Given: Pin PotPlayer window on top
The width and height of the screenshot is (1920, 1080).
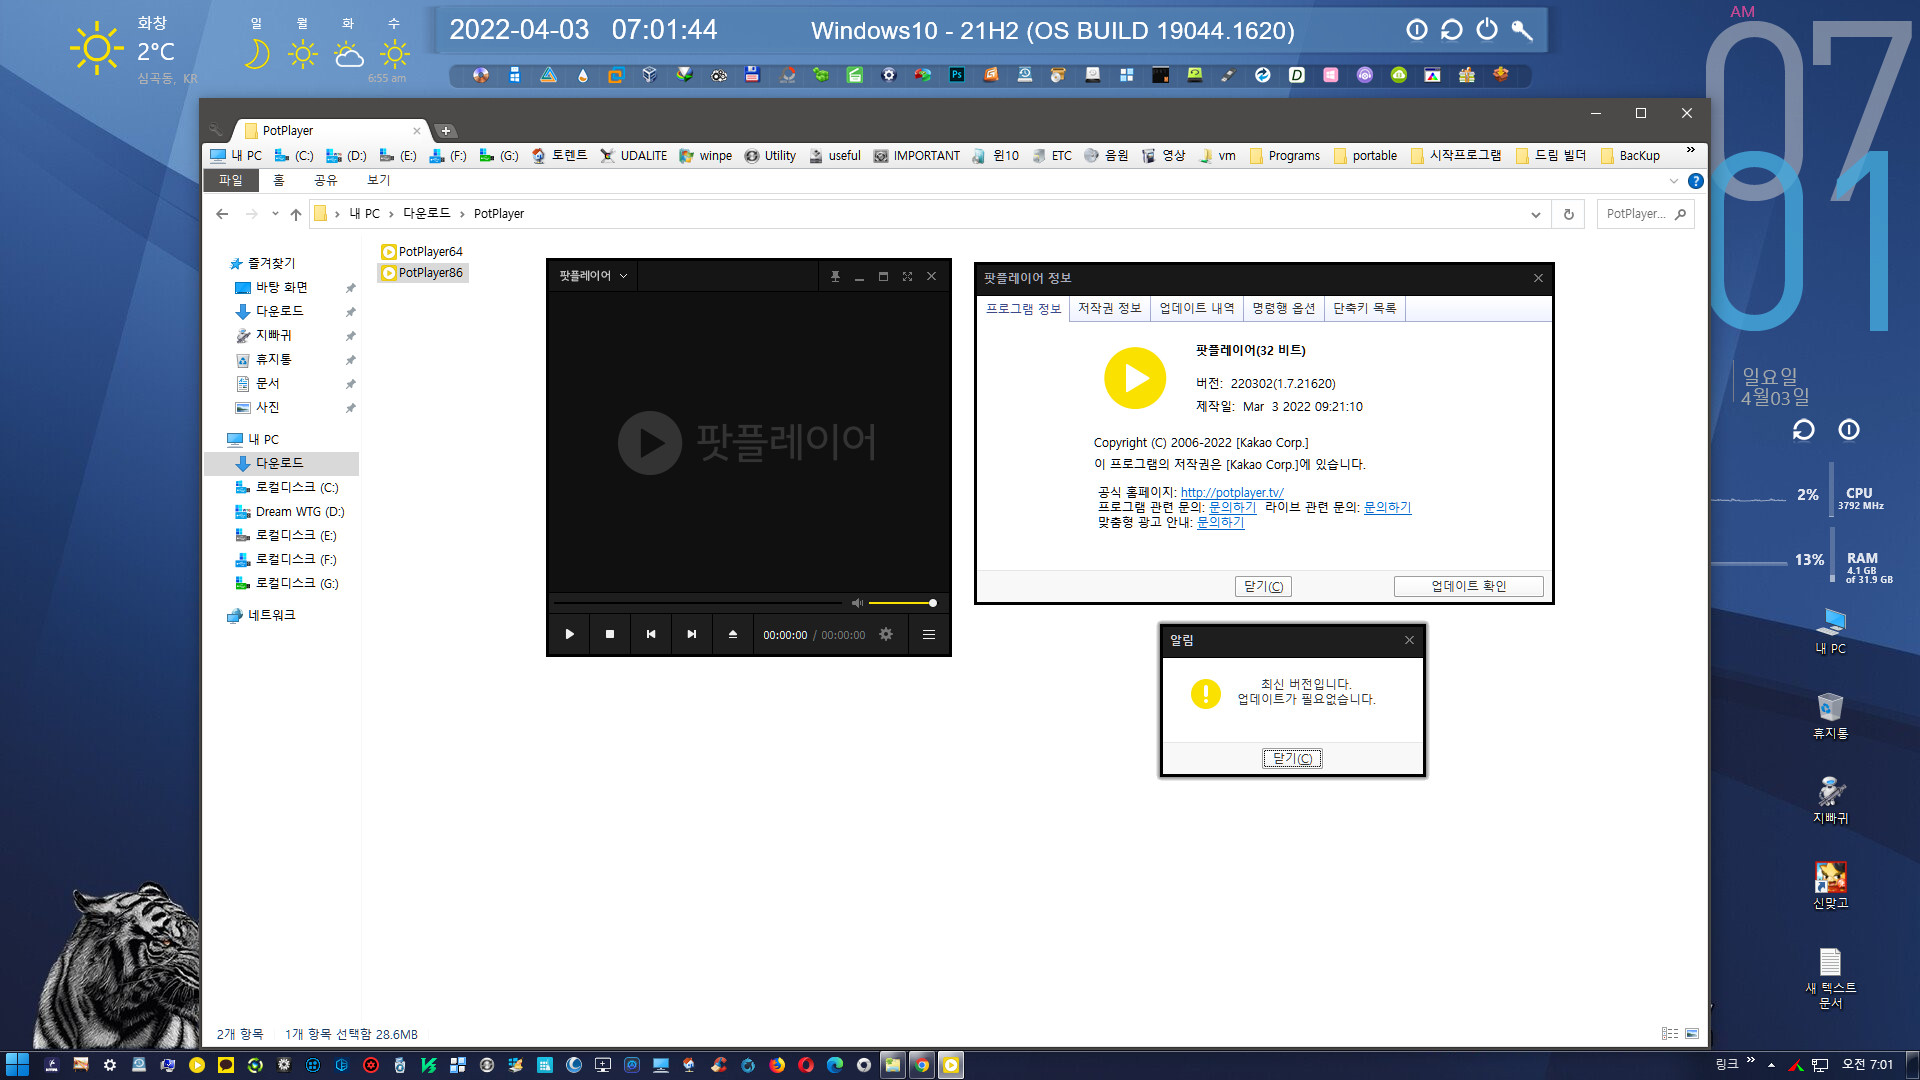Looking at the screenshot, I should tap(835, 276).
